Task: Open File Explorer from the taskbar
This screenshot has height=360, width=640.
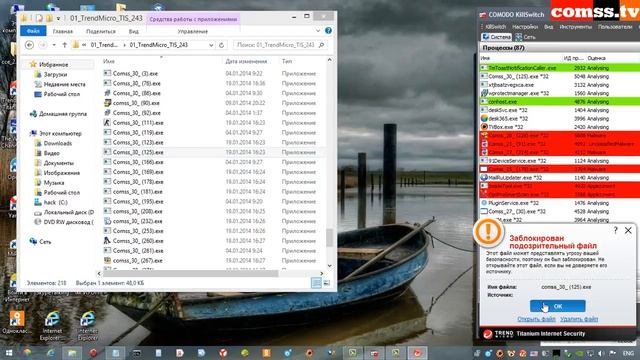Action: [x=72, y=353]
